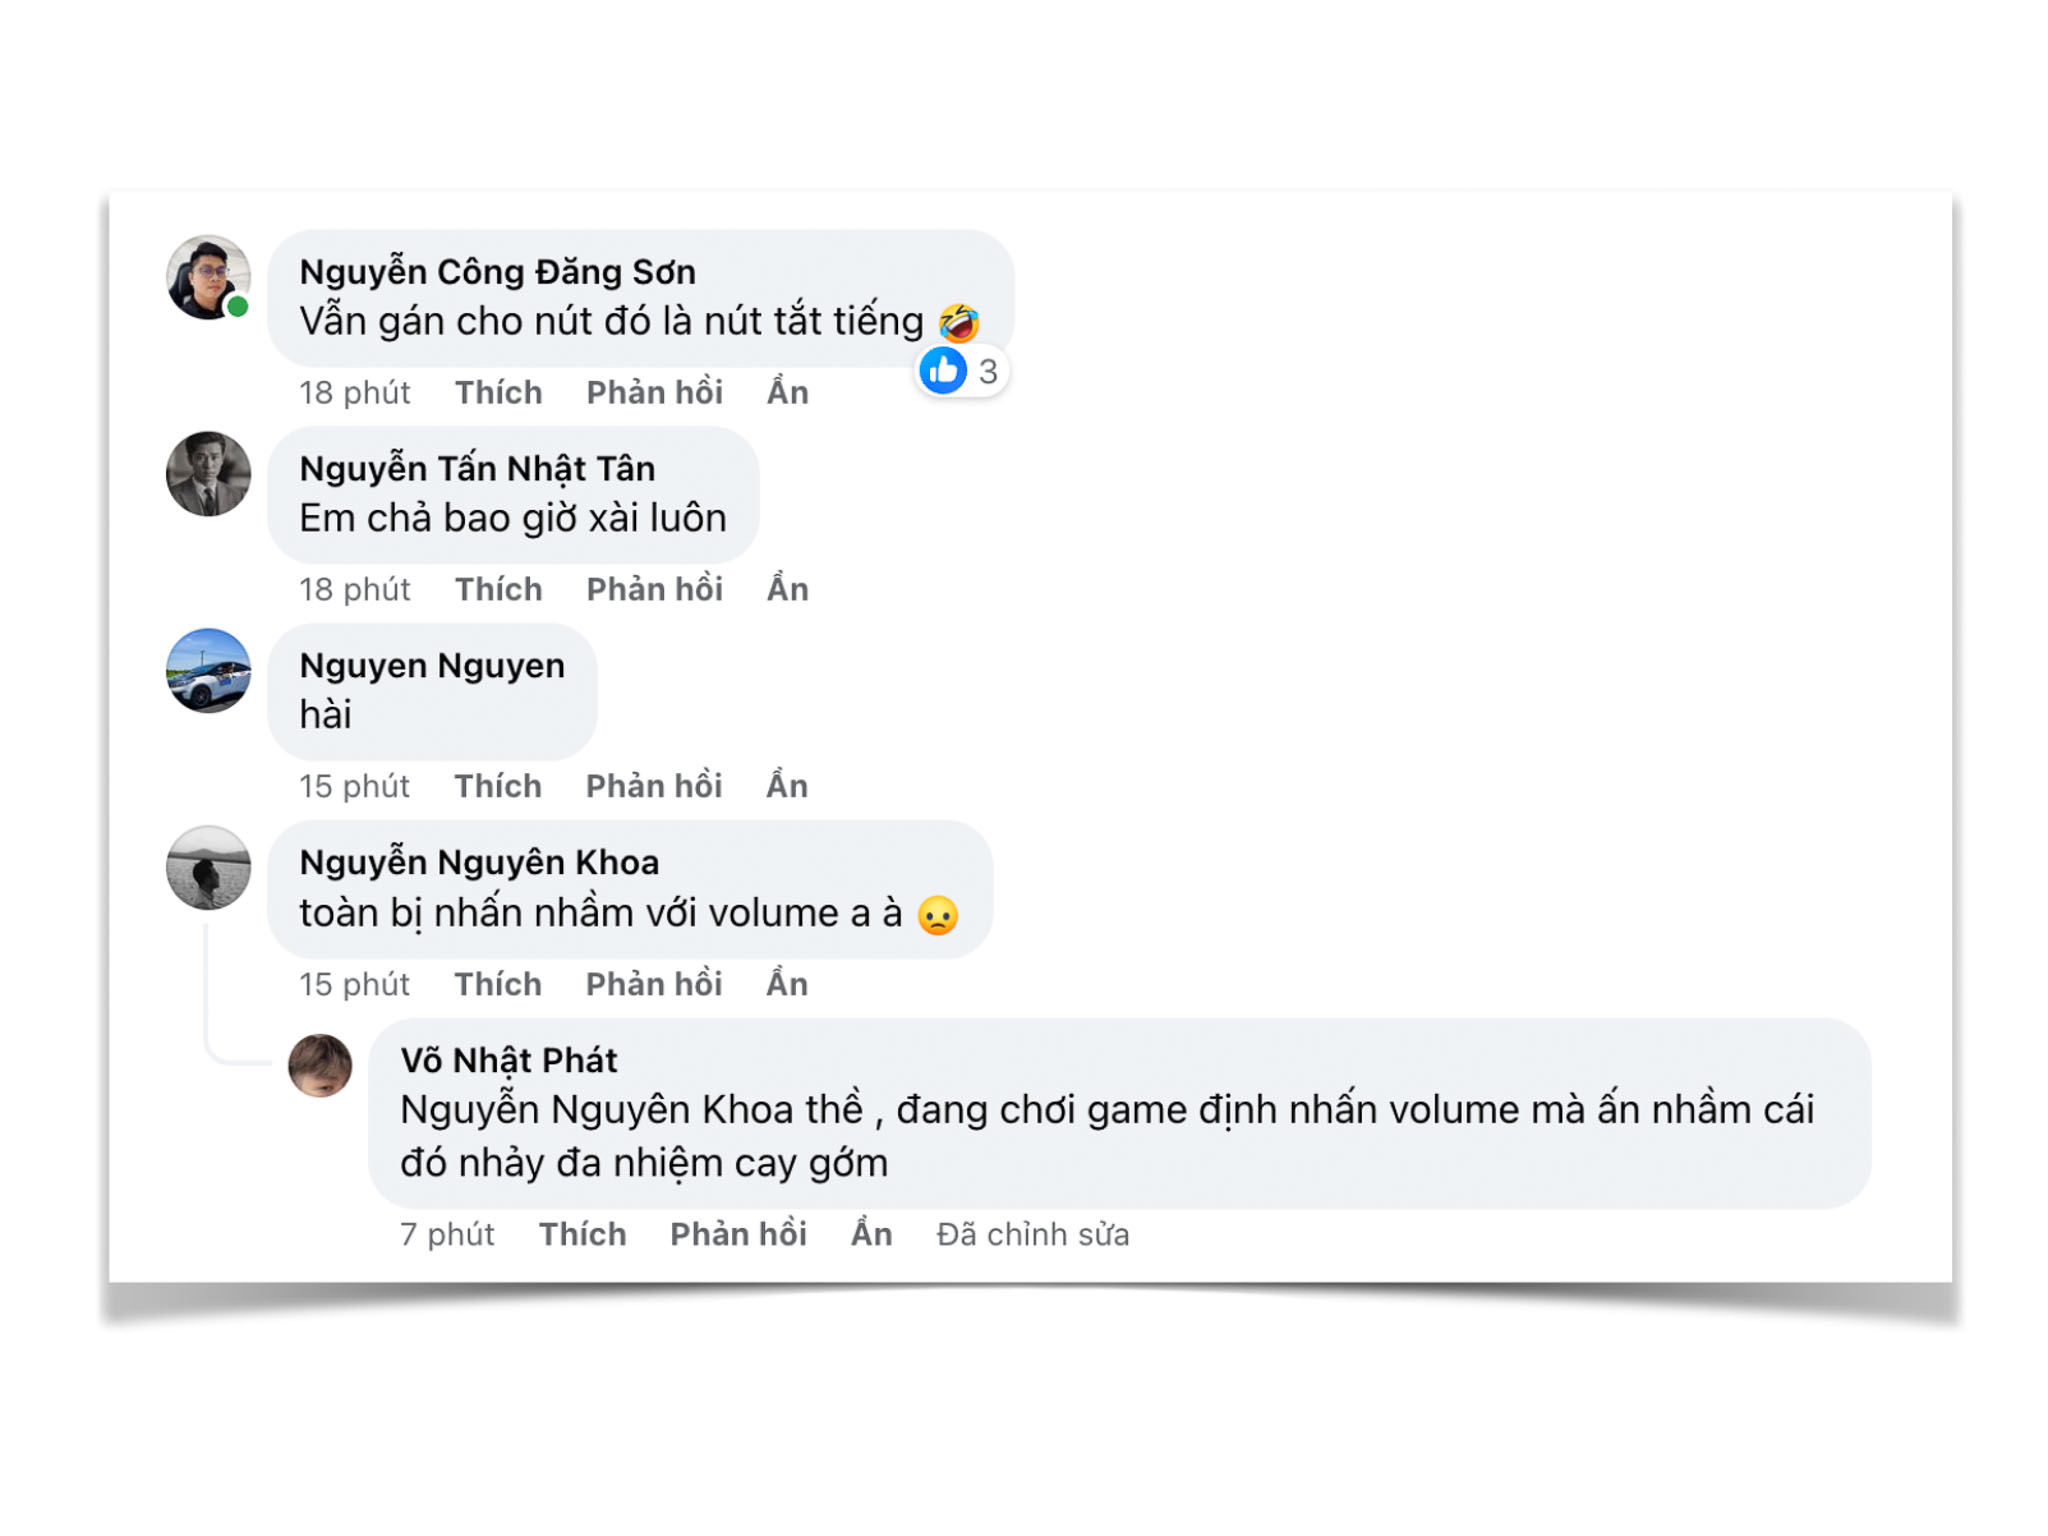2048x1536 pixels.
Task: Reply to Nguyễn Tấn Nhật Tân's comment
Action: pos(654,589)
